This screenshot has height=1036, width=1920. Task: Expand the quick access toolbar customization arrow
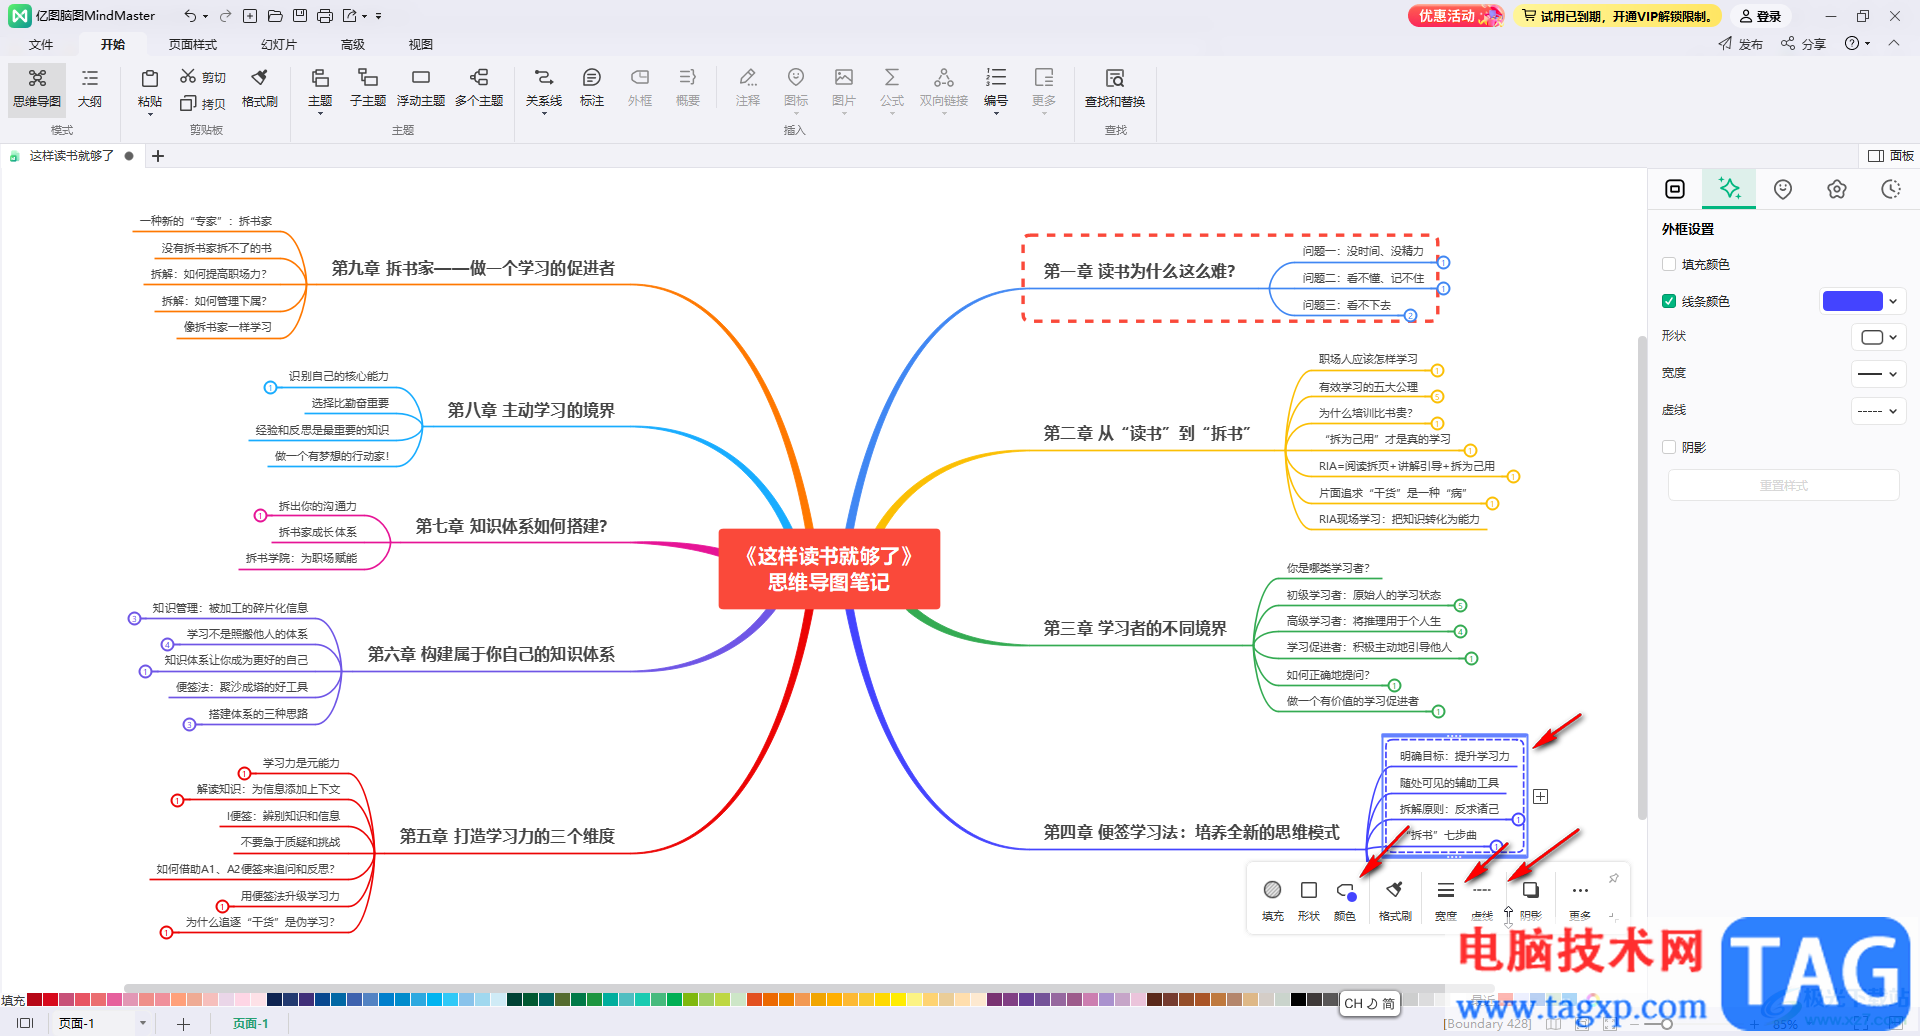[379, 16]
